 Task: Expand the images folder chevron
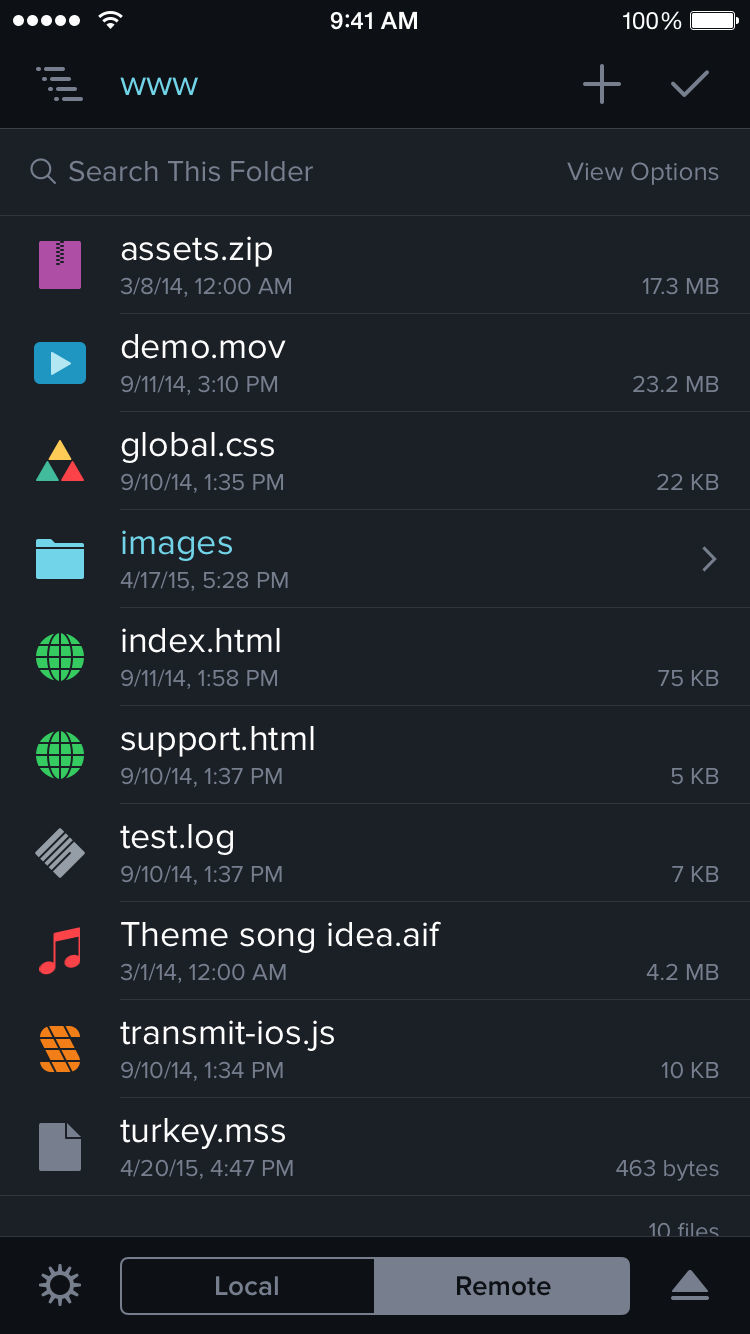coord(709,559)
